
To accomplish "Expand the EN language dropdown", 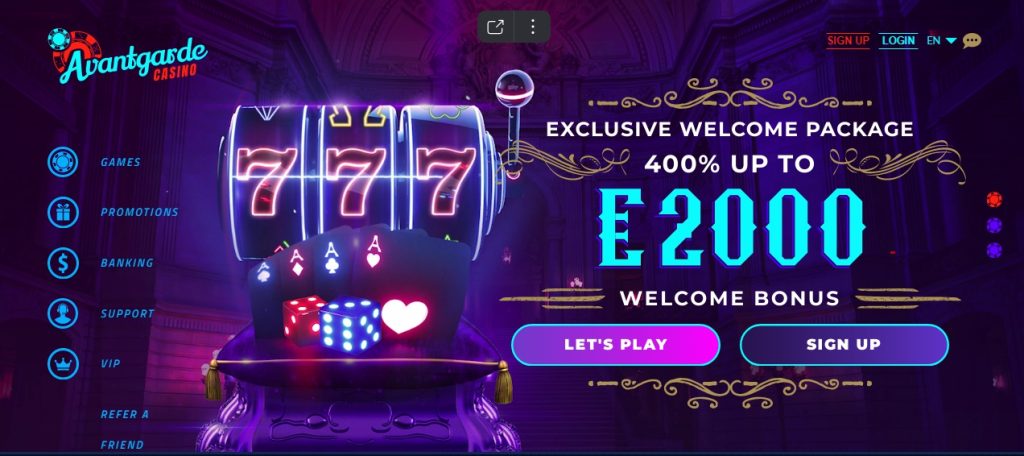I will [941, 41].
